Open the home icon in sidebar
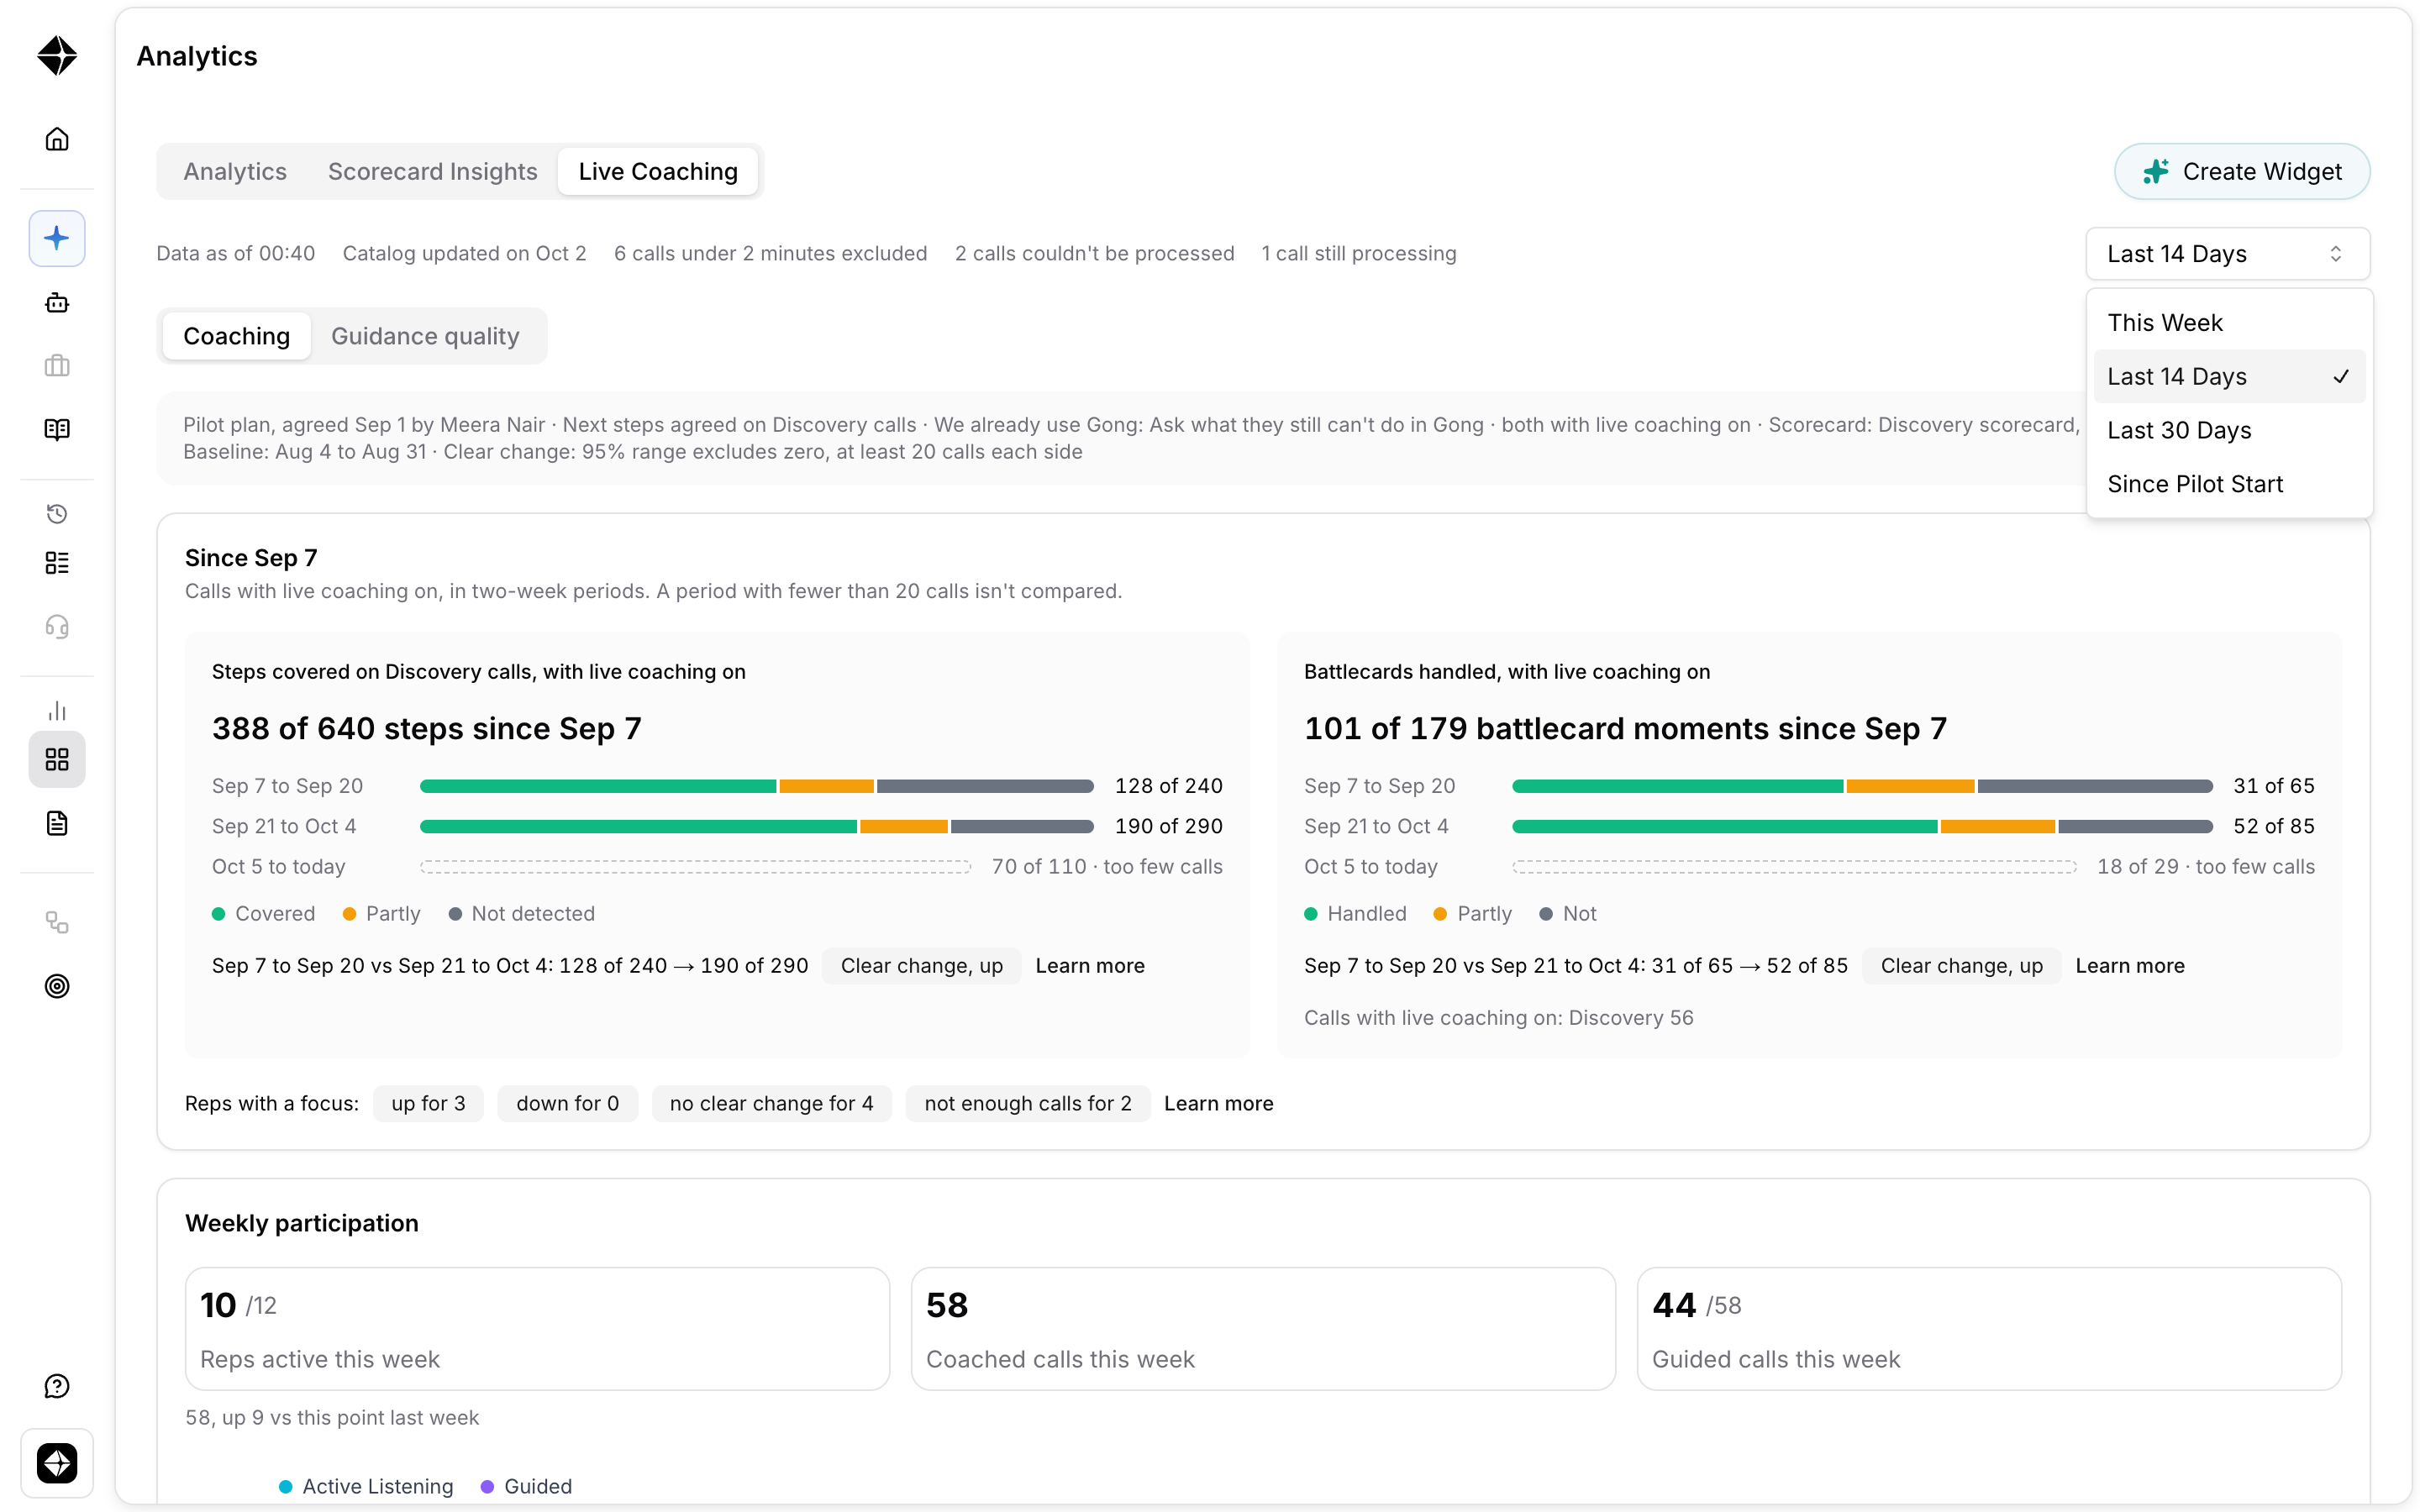Image resolution: width=2420 pixels, height=1512 pixels. coord(57,139)
